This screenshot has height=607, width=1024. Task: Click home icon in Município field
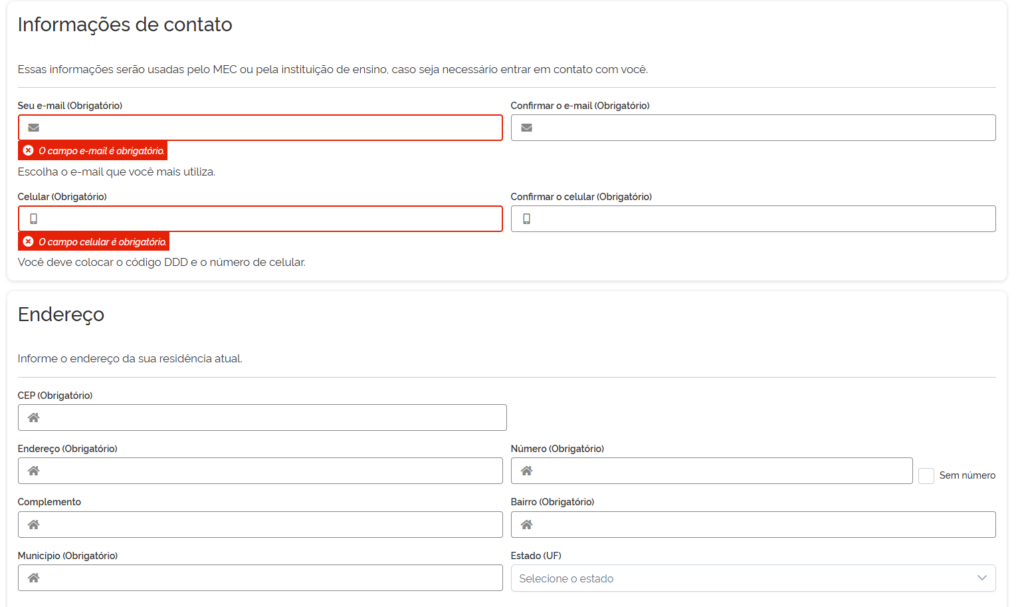pyautogui.click(x=33, y=578)
